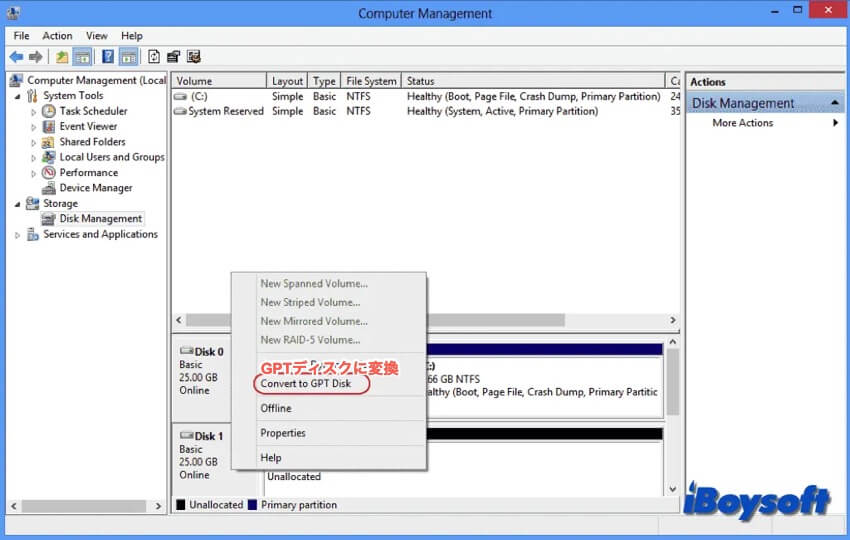The height and width of the screenshot is (540, 850).
Task: Collapse the System Tools tree node
Action: [17, 96]
